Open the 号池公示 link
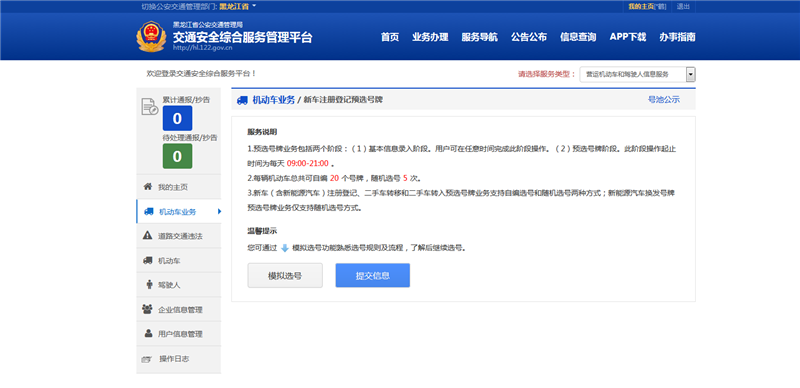 pyautogui.click(x=664, y=100)
